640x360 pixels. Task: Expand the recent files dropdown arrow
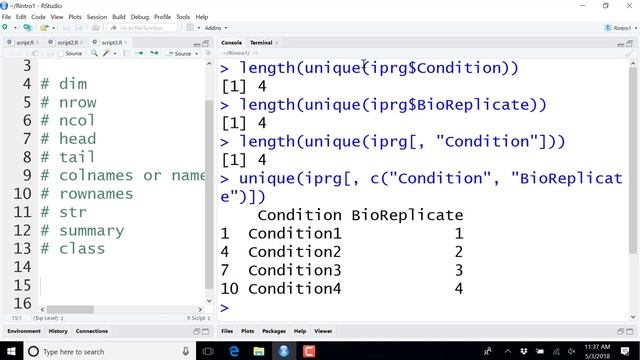pyautogui.click(x=54, y=28)
